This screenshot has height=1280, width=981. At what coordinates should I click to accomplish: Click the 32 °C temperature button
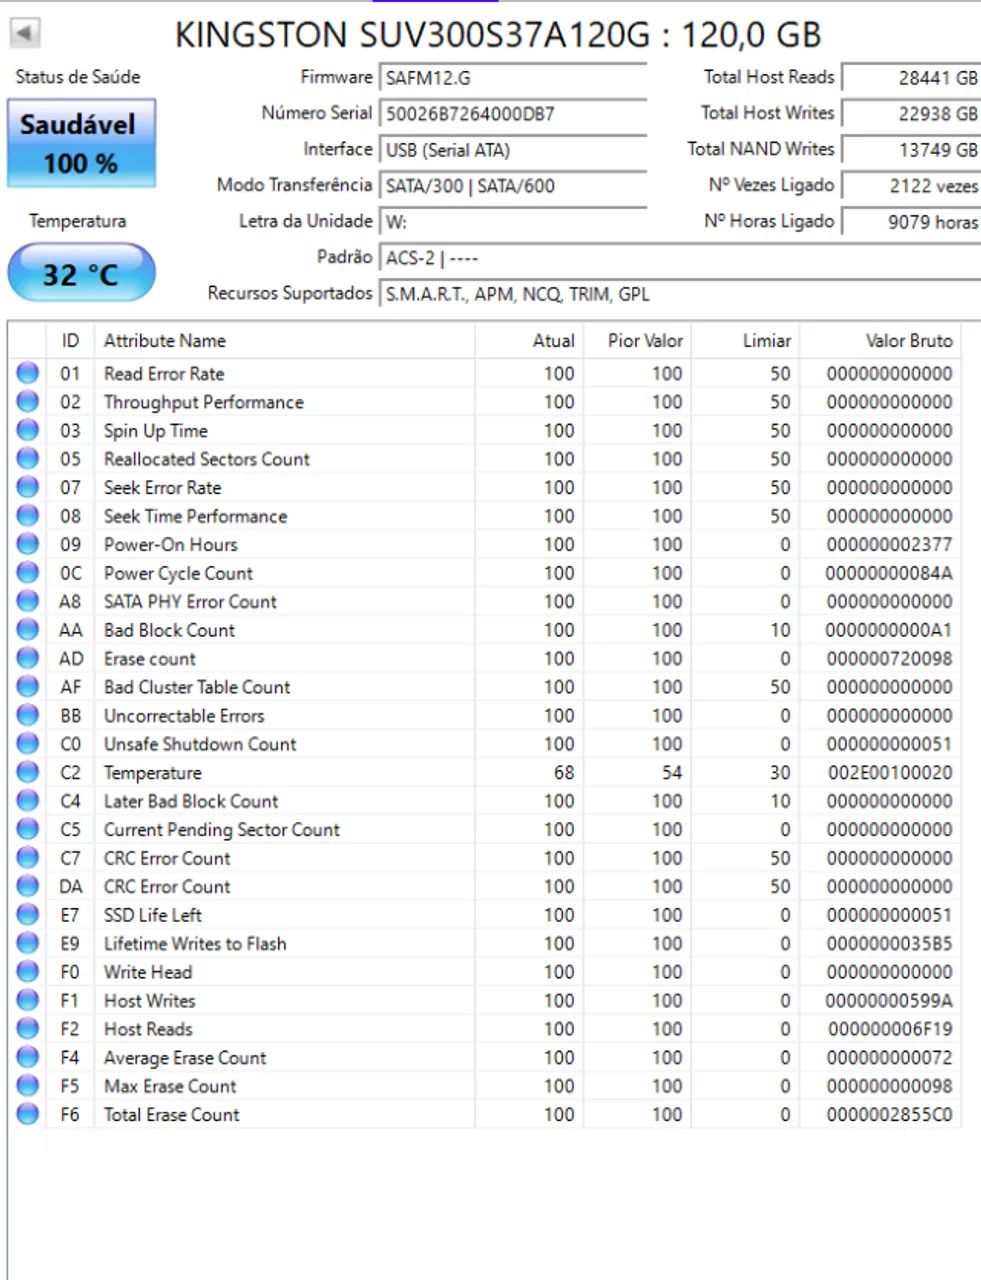click(x=81, y=273)
